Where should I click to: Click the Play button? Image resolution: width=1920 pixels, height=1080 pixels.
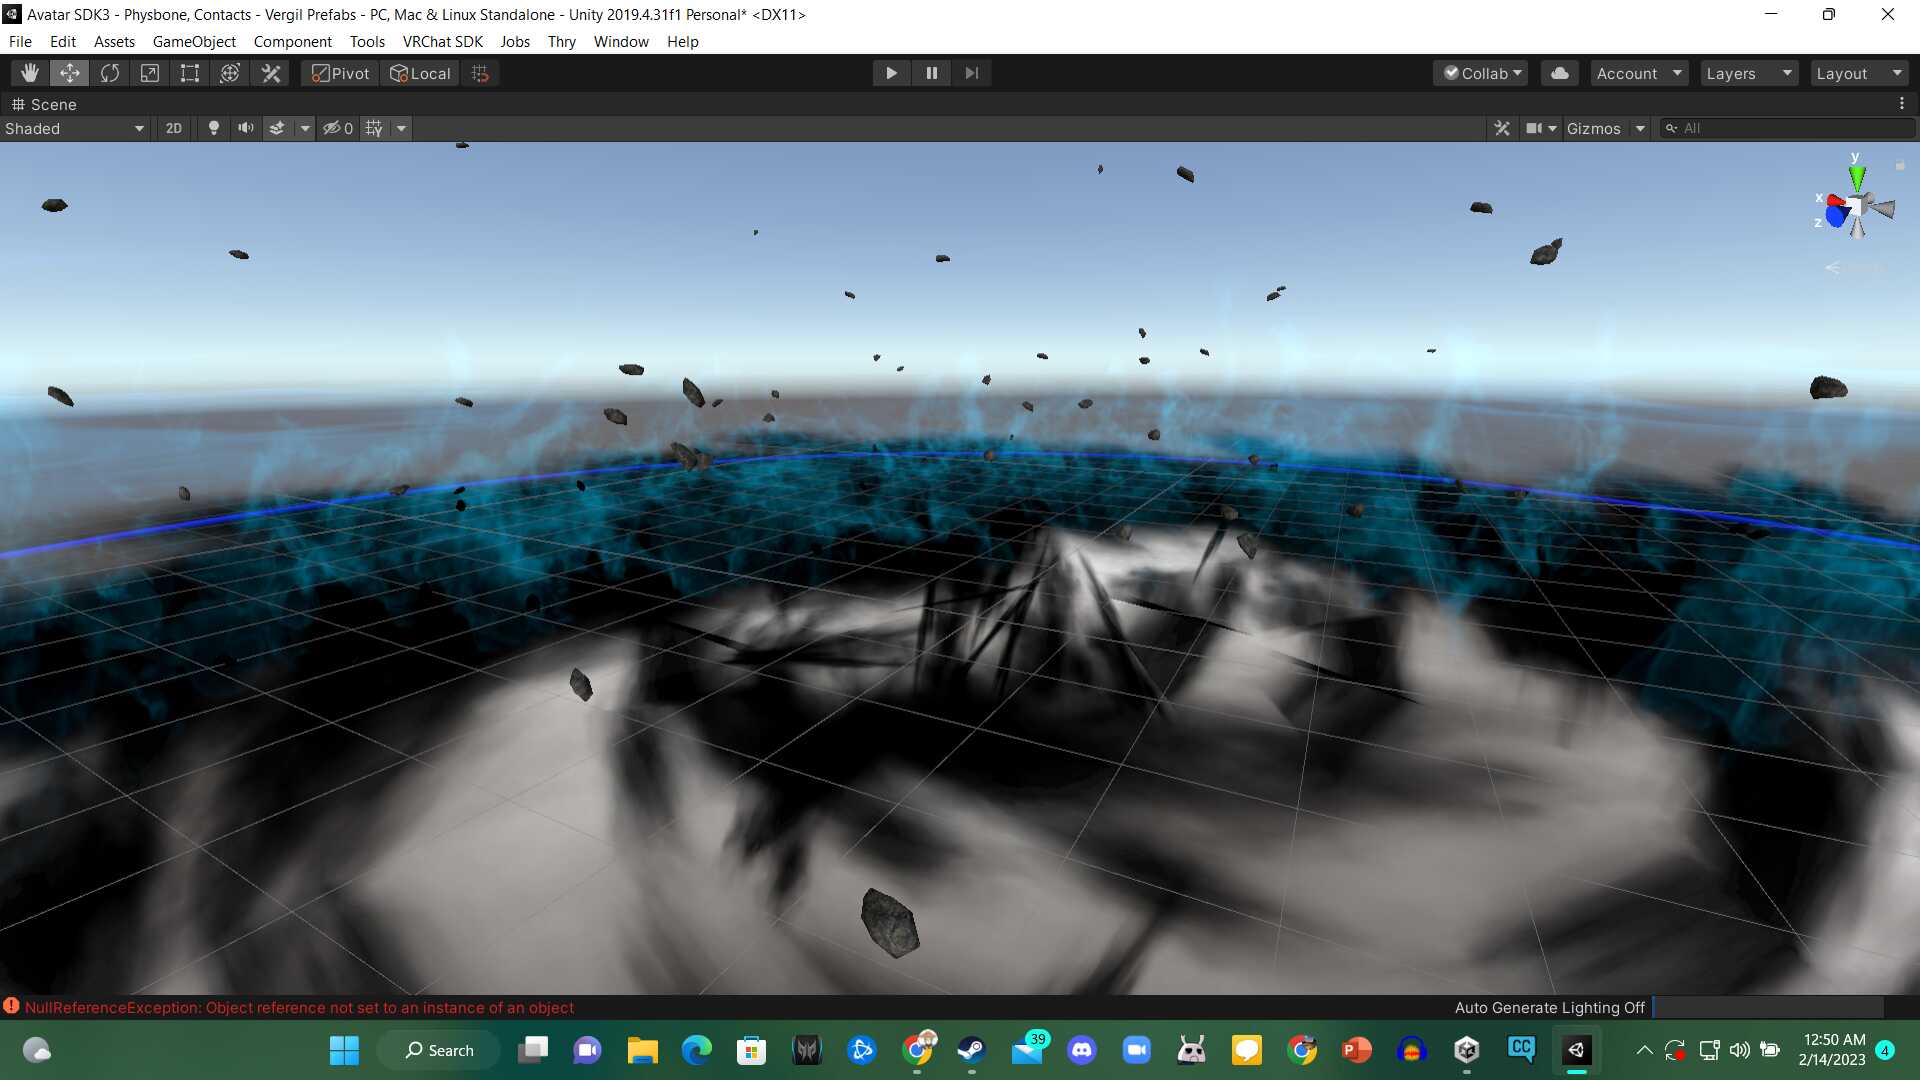(x=891, y=73)
